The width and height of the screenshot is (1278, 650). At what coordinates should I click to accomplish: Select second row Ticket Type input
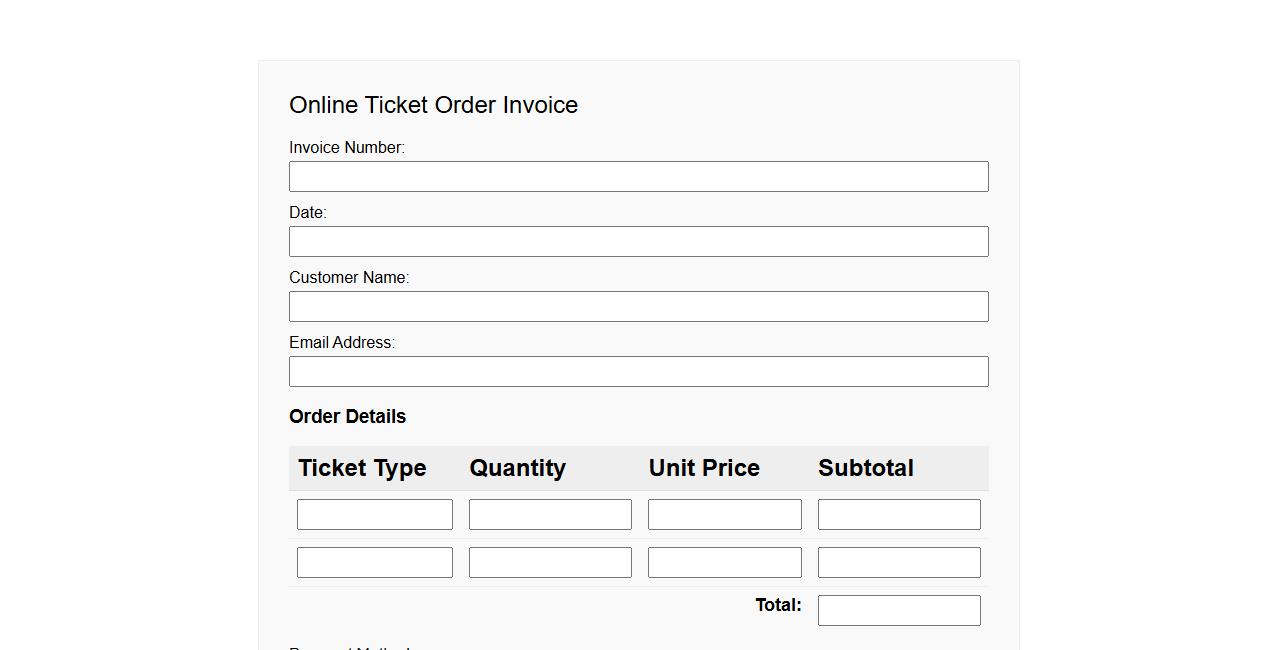(374, 563)
